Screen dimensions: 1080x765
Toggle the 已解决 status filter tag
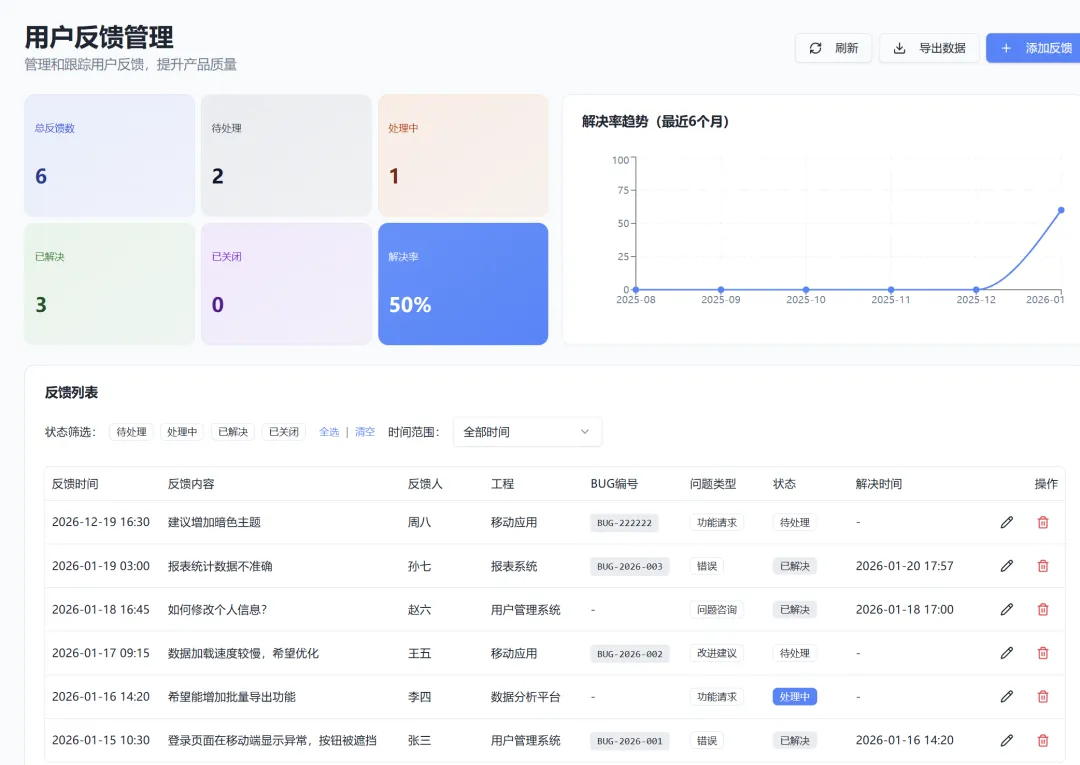[233, 432]
